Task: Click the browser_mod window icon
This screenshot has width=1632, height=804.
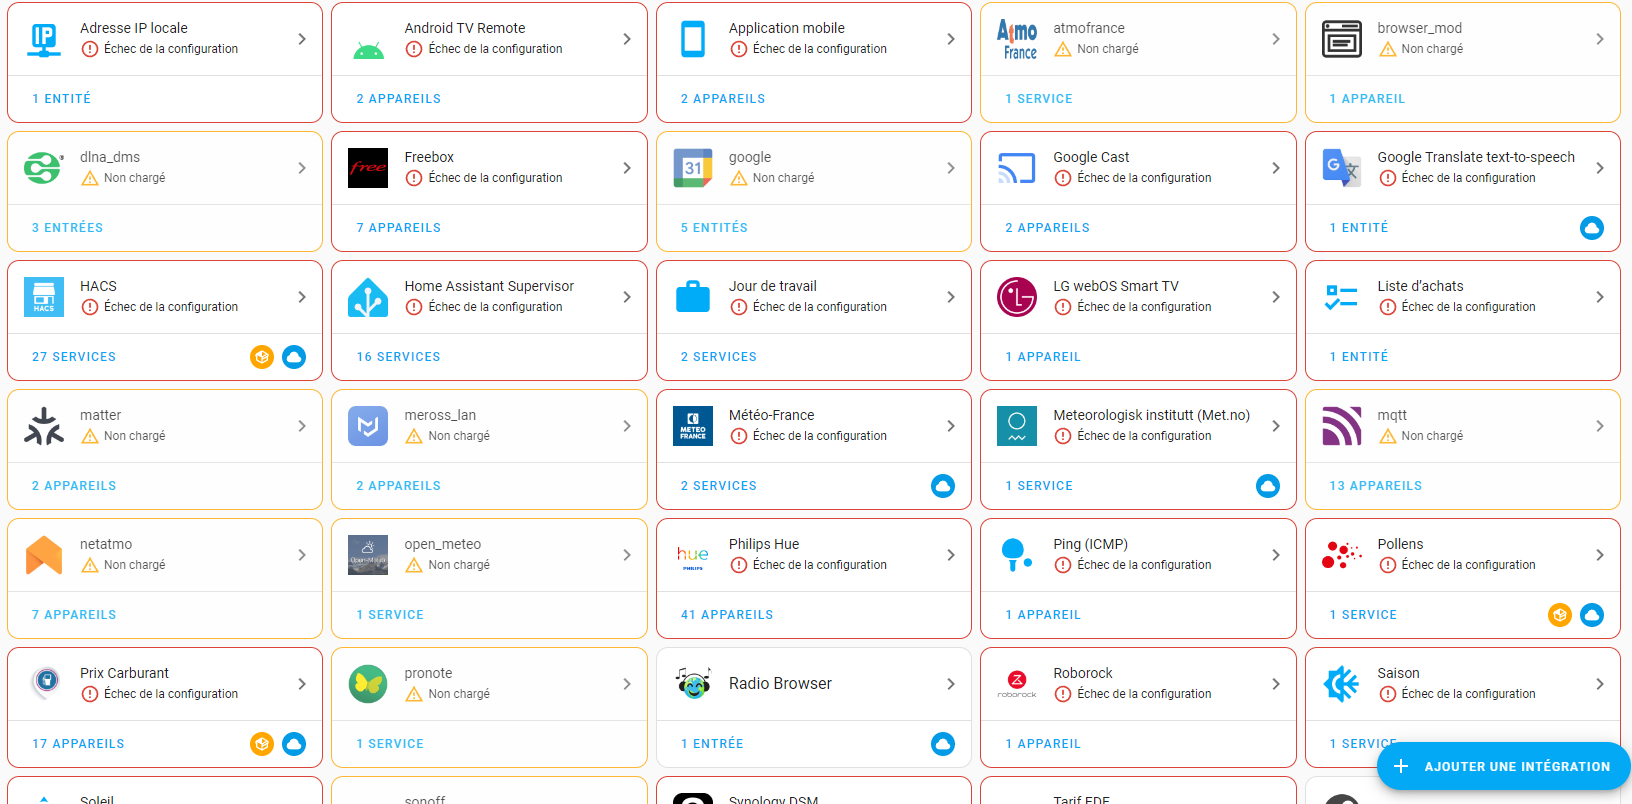Action: (1341, 39)
